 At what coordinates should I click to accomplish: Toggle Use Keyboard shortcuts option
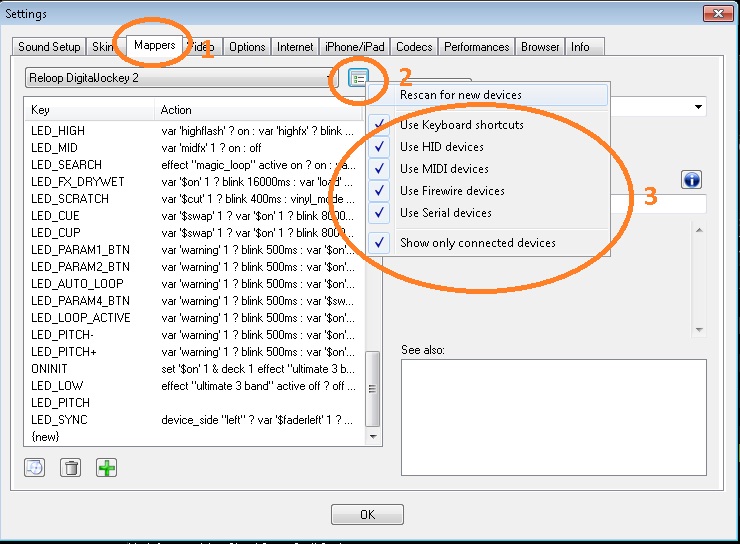tap(461, 125)
